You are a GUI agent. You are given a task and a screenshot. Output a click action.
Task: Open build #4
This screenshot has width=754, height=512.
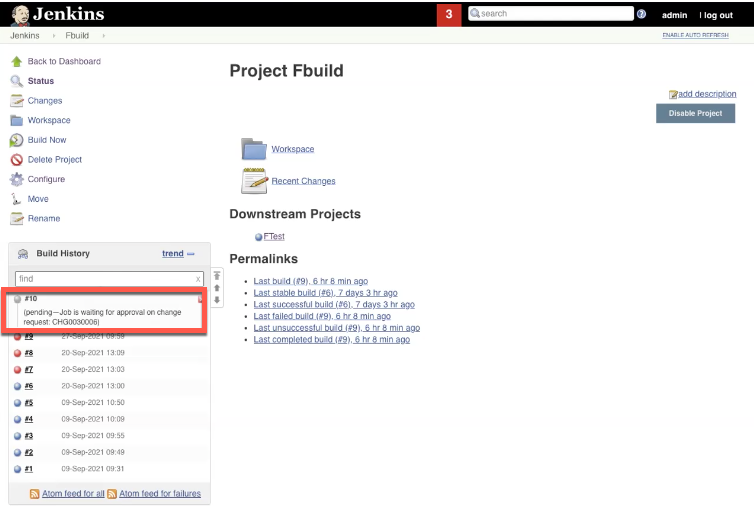29,420
